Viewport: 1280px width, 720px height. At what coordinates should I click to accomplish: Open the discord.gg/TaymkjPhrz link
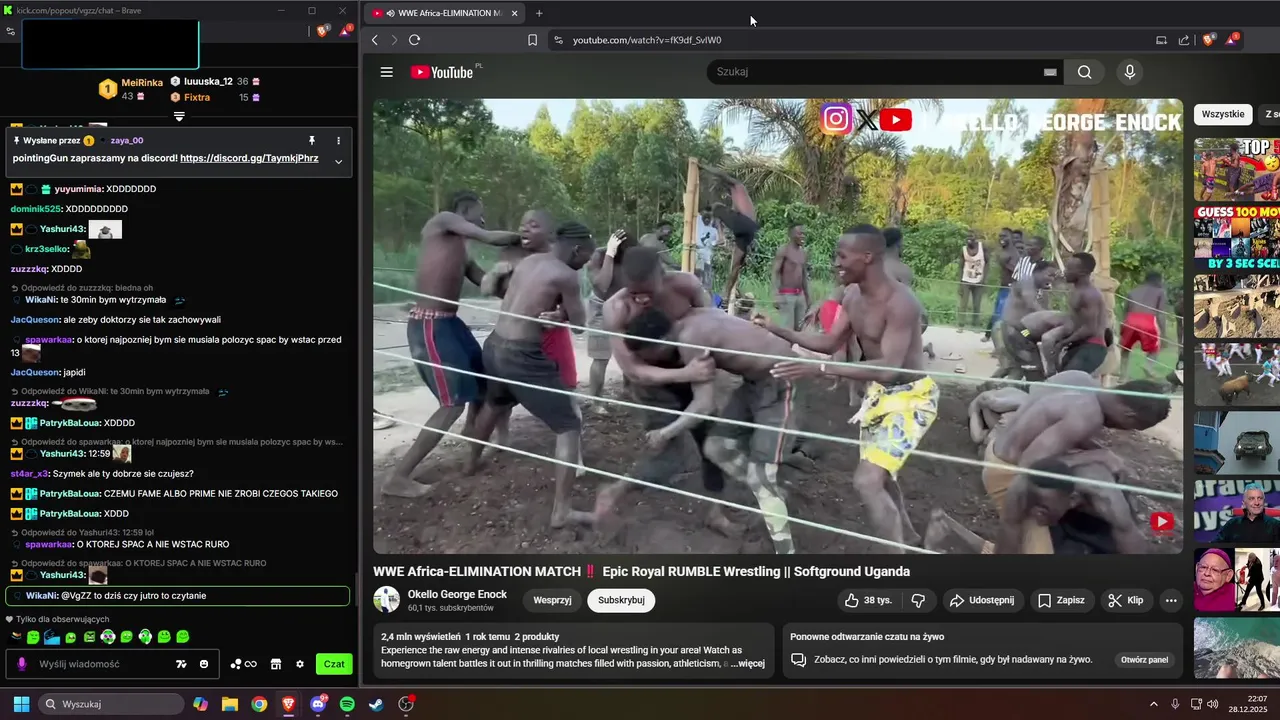249,158
